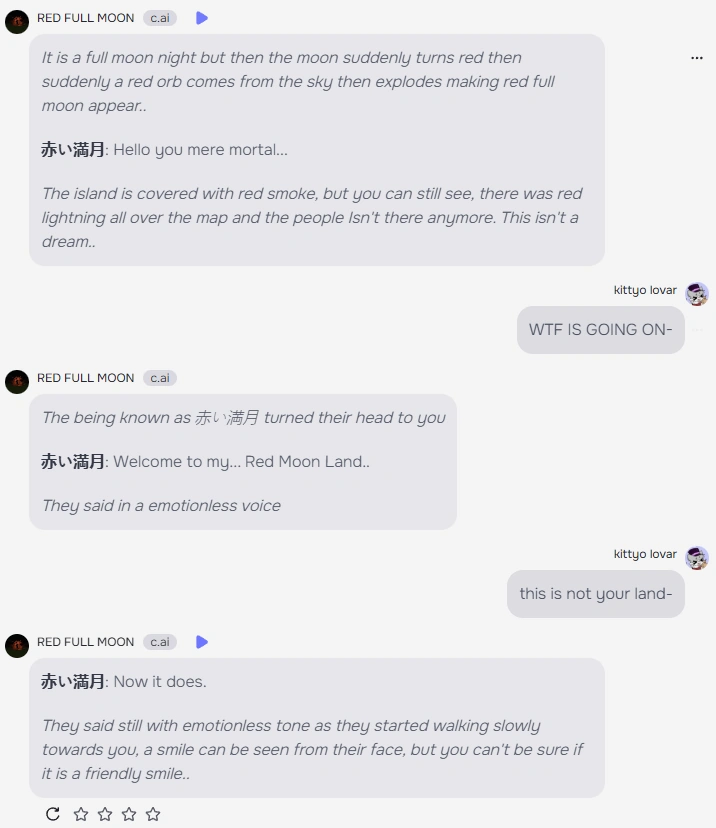Click the c.ai badge above the 'Welcome to my' message

(160, 378)
